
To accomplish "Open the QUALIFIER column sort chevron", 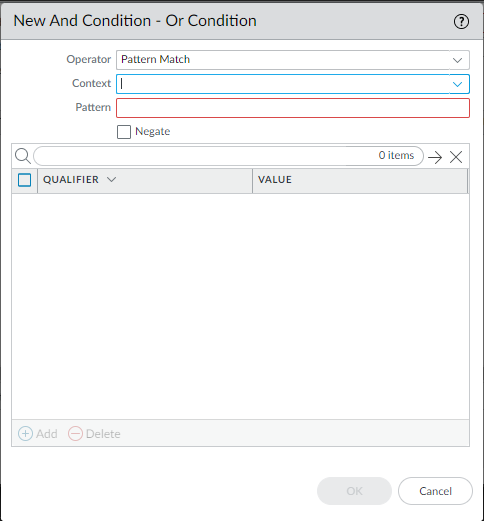I will point(111,179).
